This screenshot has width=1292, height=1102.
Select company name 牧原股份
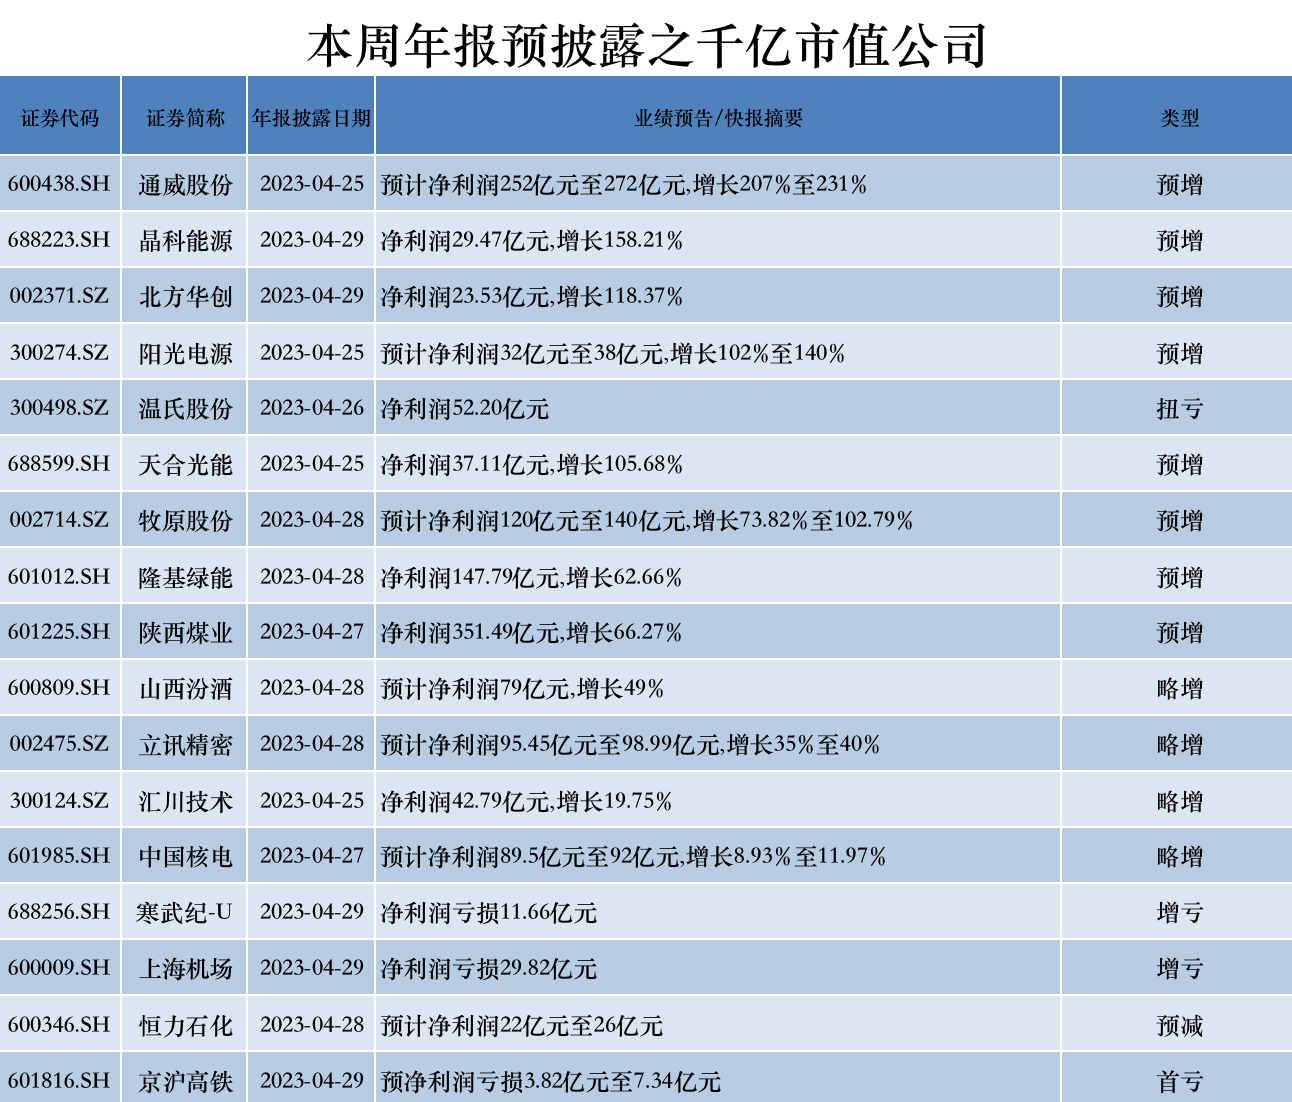[185, 520]
